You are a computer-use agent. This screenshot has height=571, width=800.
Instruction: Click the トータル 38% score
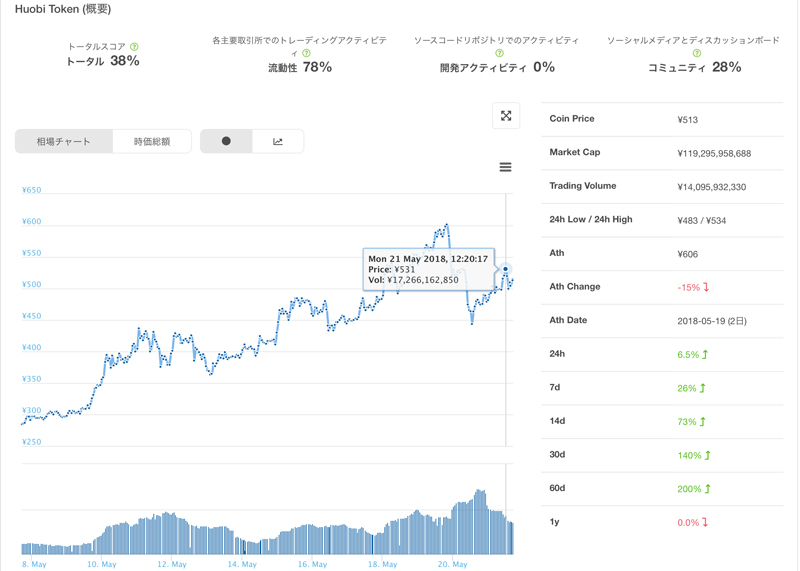103,61
